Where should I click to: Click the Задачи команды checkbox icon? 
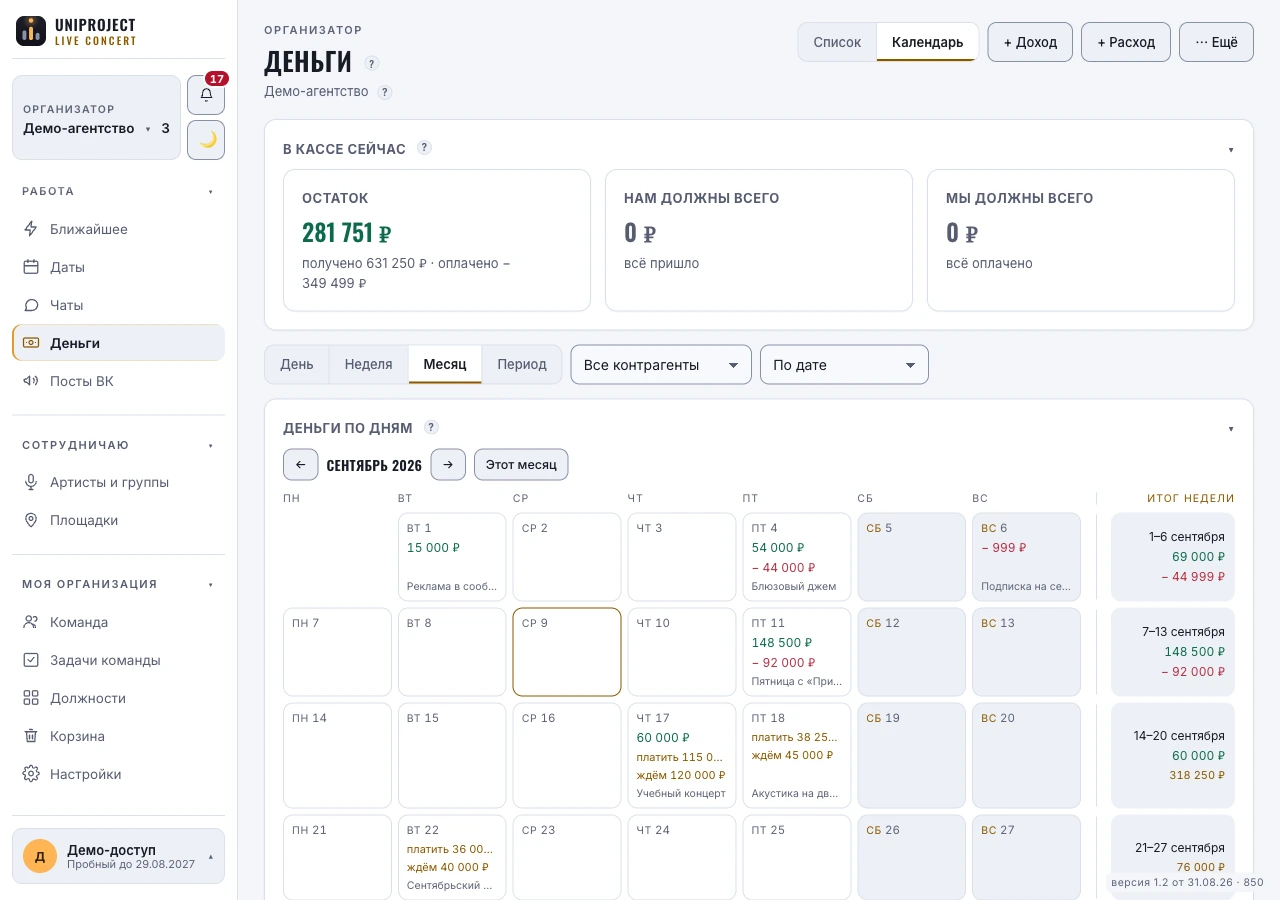coord(31,660)
